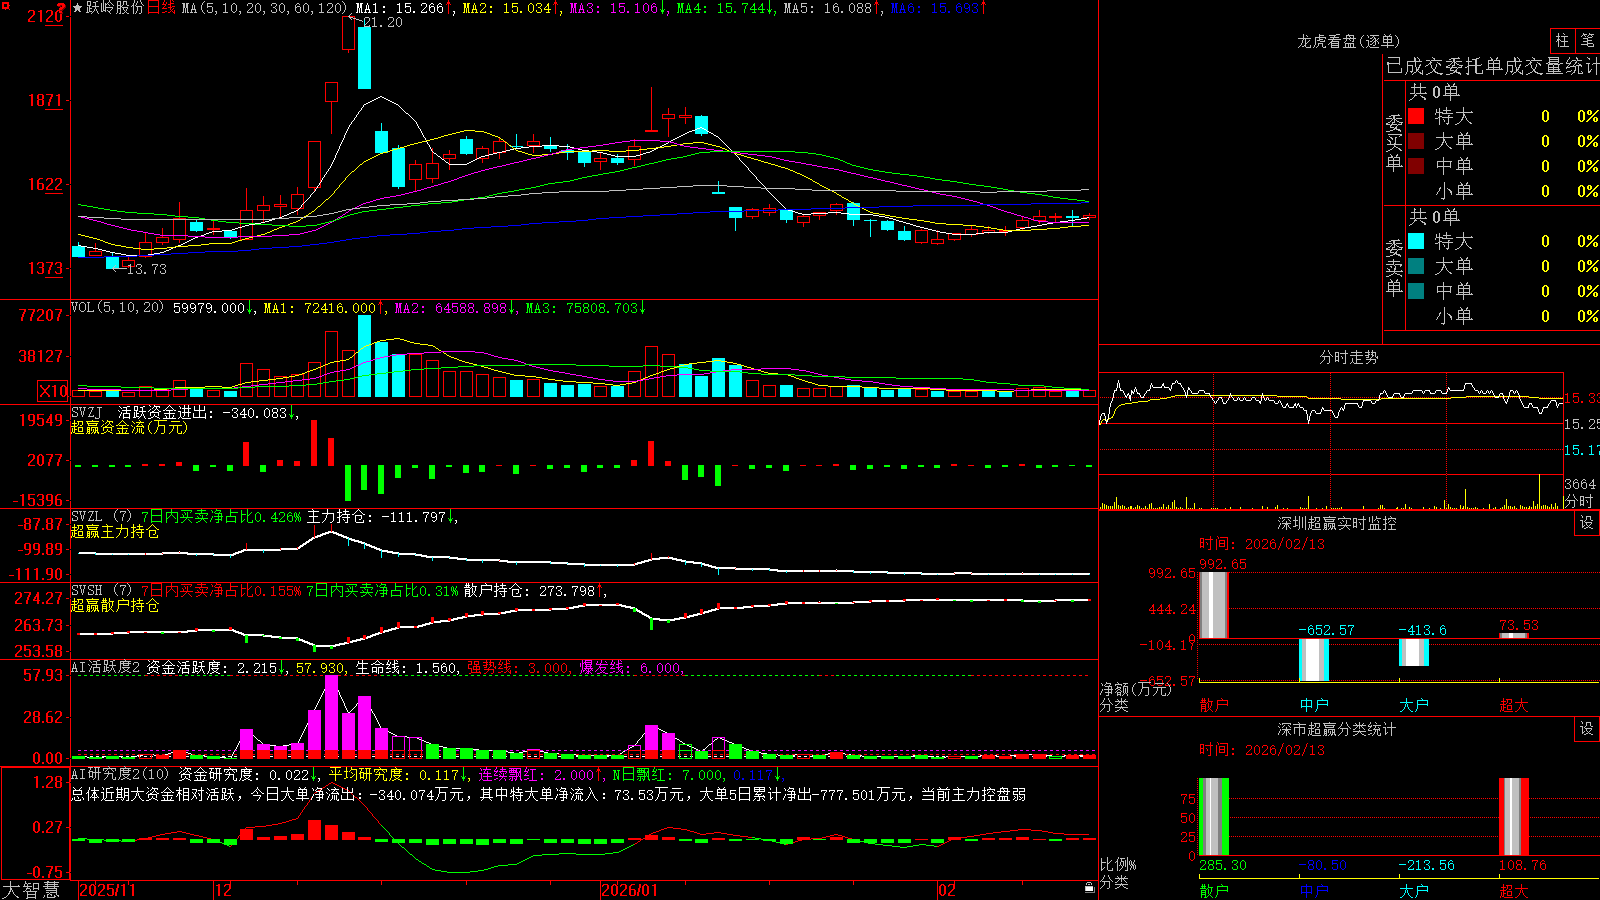Viewport: 1600px width, 900px height.
Task: Open 设 settings for 深圳超赢实时监控
Action: pyautogui.click(x=1587, y=523)
